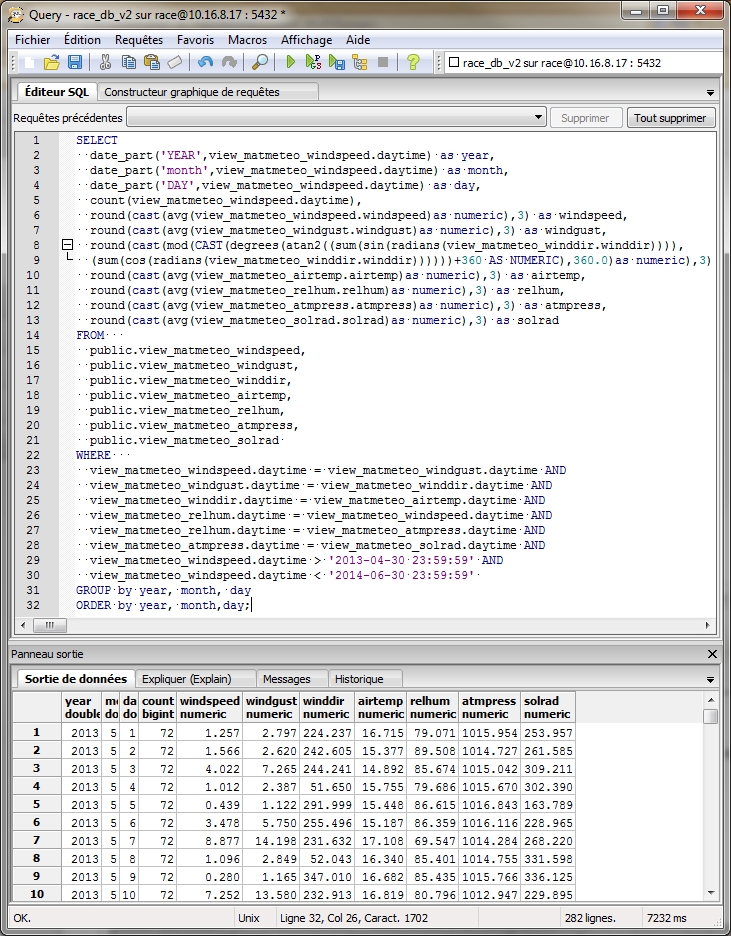Click the results vertical scrollbar up arrow
731x936 pixels.
[711, 700]
